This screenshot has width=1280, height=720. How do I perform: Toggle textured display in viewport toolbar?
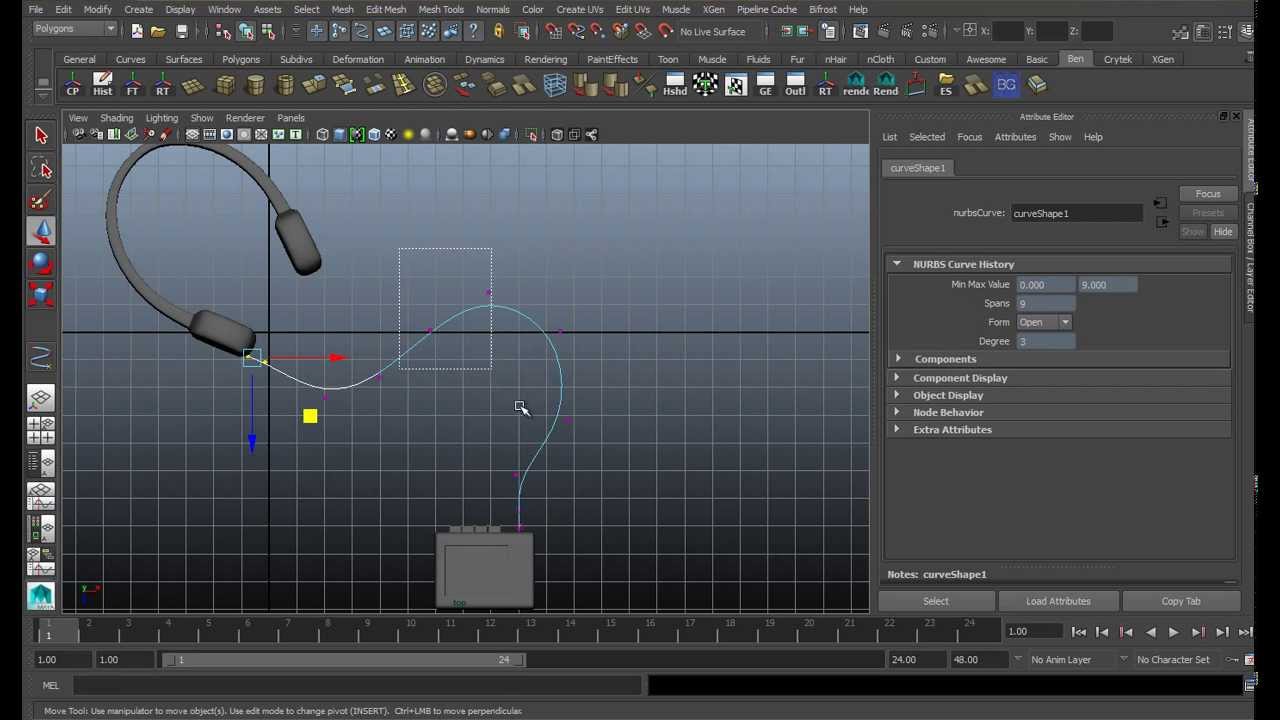[391, 135]
